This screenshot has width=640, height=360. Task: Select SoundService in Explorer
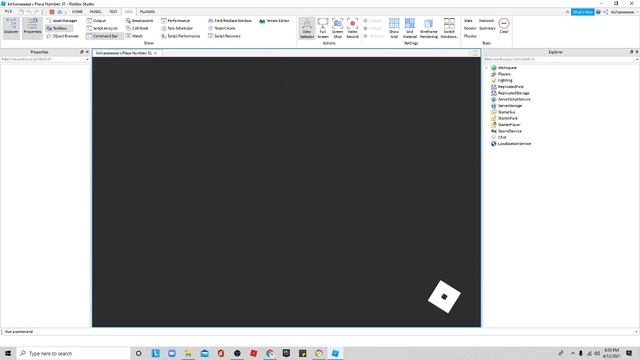(510, 131)
